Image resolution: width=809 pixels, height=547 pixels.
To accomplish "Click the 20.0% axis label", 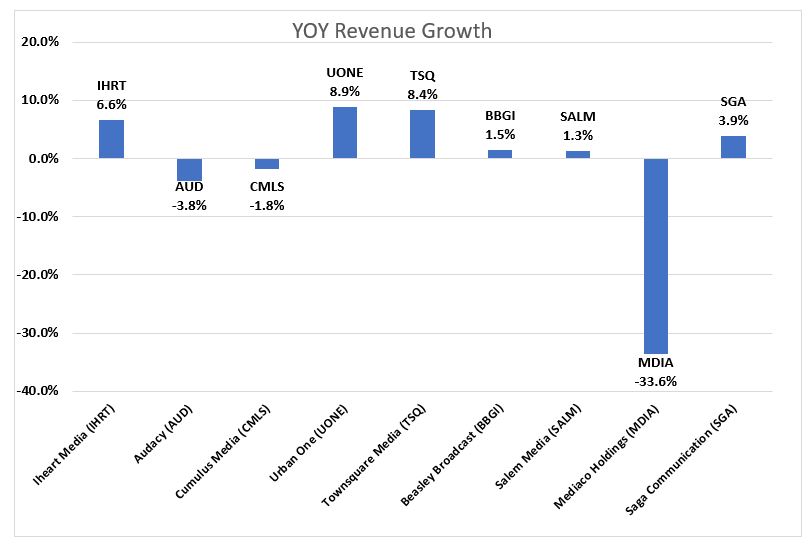I will pyautogui.click(x=40, y=42).
